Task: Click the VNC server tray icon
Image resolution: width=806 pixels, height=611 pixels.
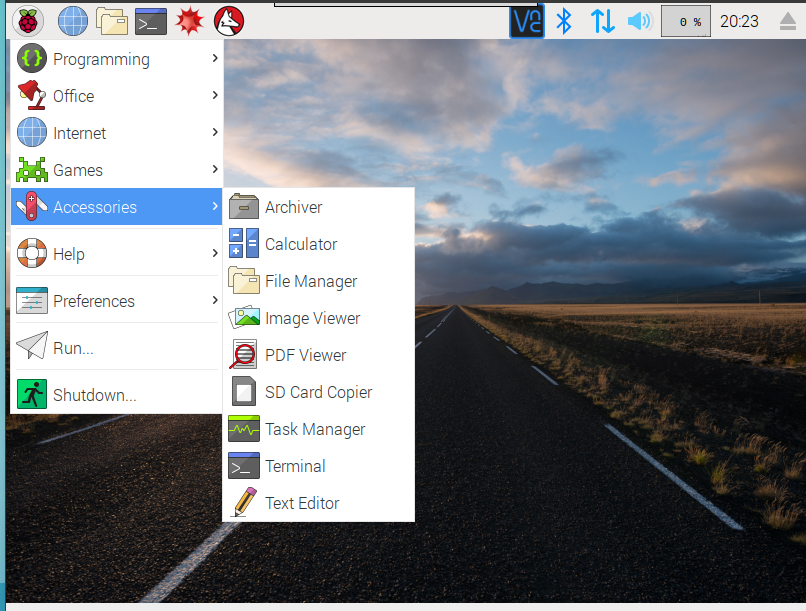Action: pyautogui.click(x=527, y=21)
